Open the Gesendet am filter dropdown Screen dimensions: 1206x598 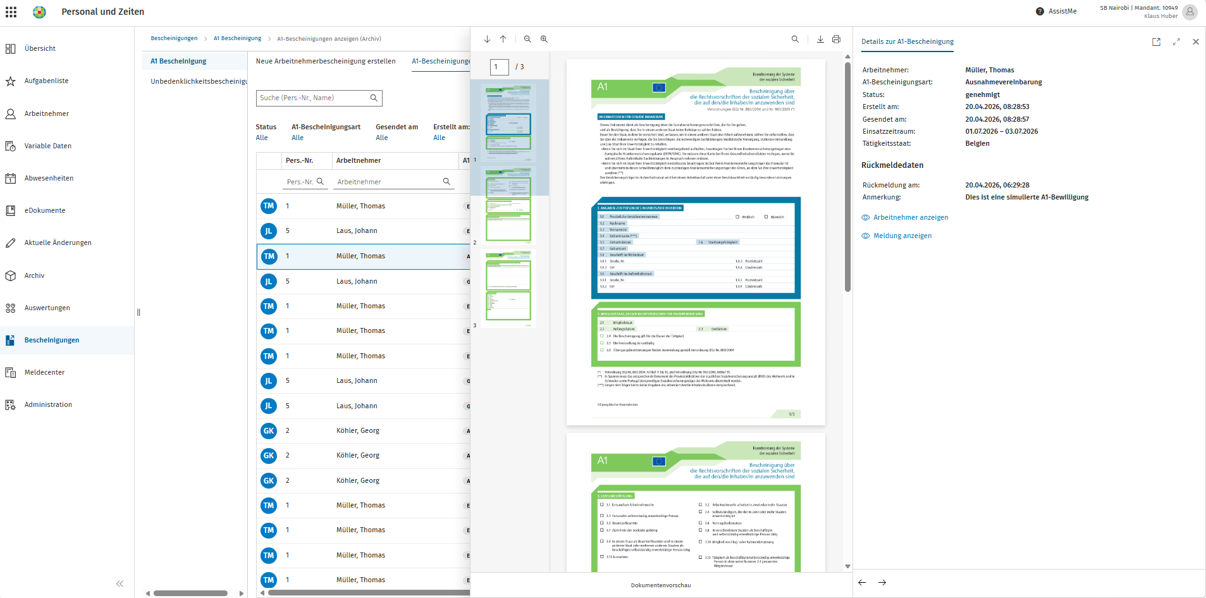point(397,132)
